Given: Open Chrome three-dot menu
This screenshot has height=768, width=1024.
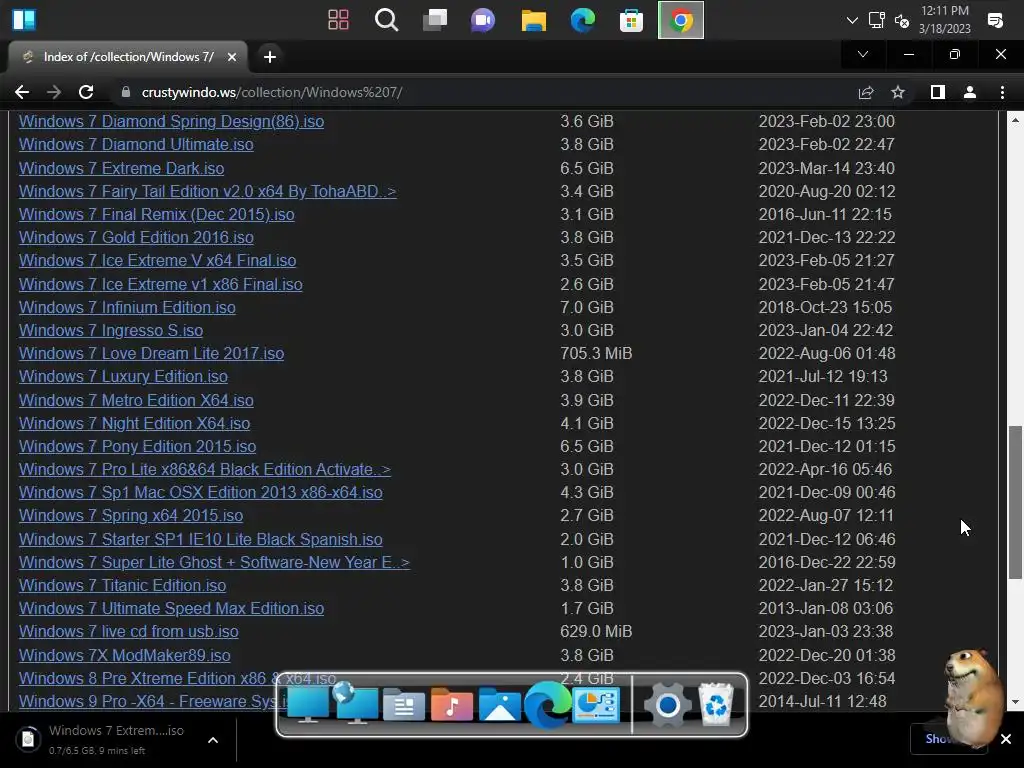Looking at the screenshot, I should pyautogui.click(x=1002, y=92).
